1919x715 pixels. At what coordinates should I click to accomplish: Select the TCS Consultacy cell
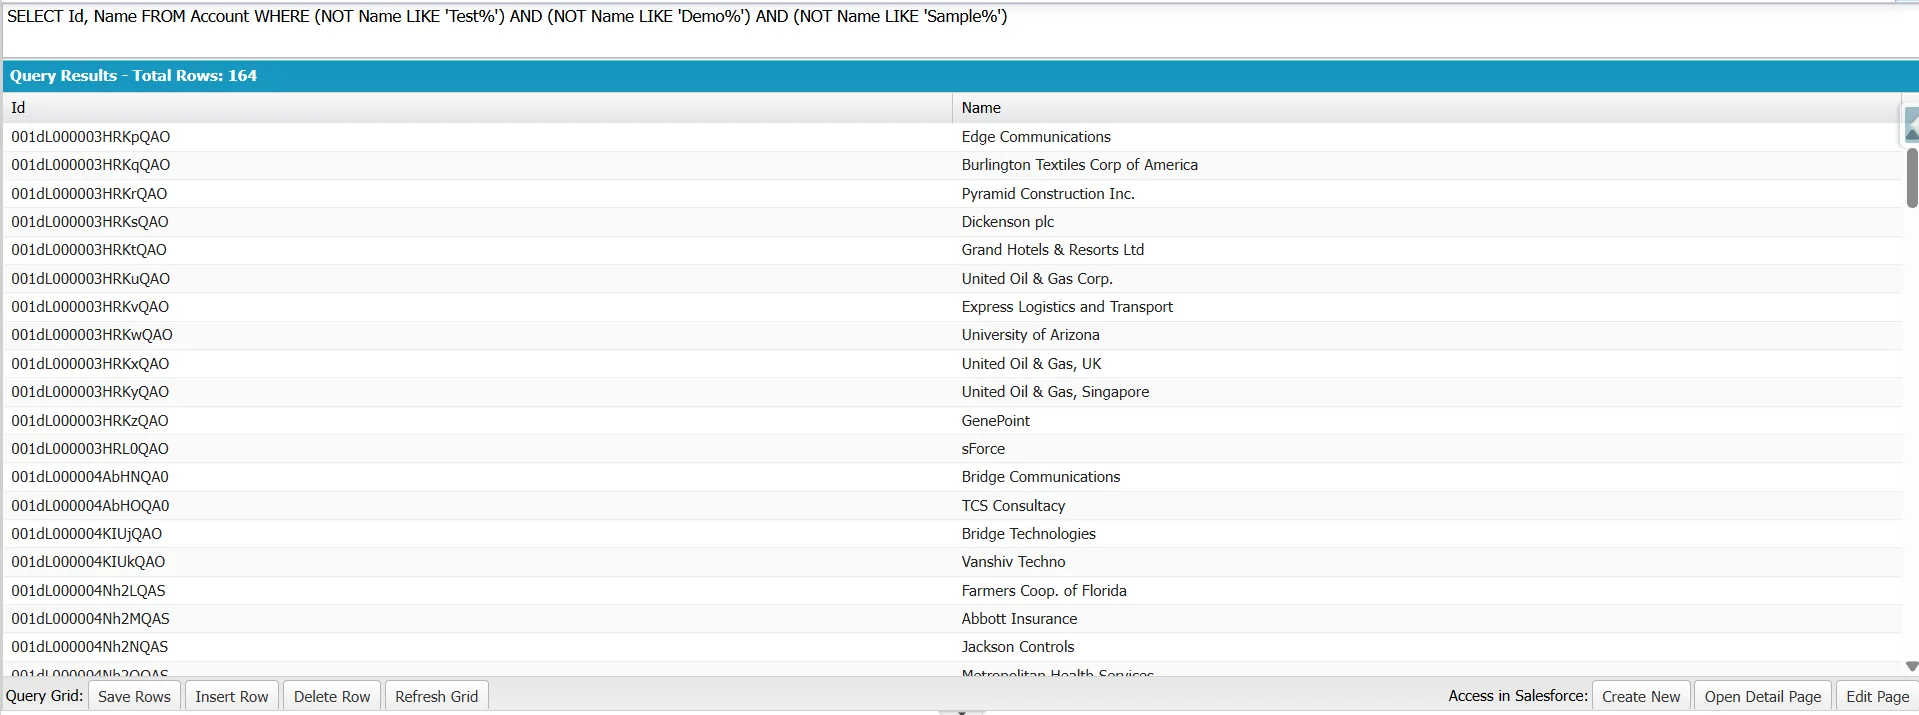click(1427, 506)
